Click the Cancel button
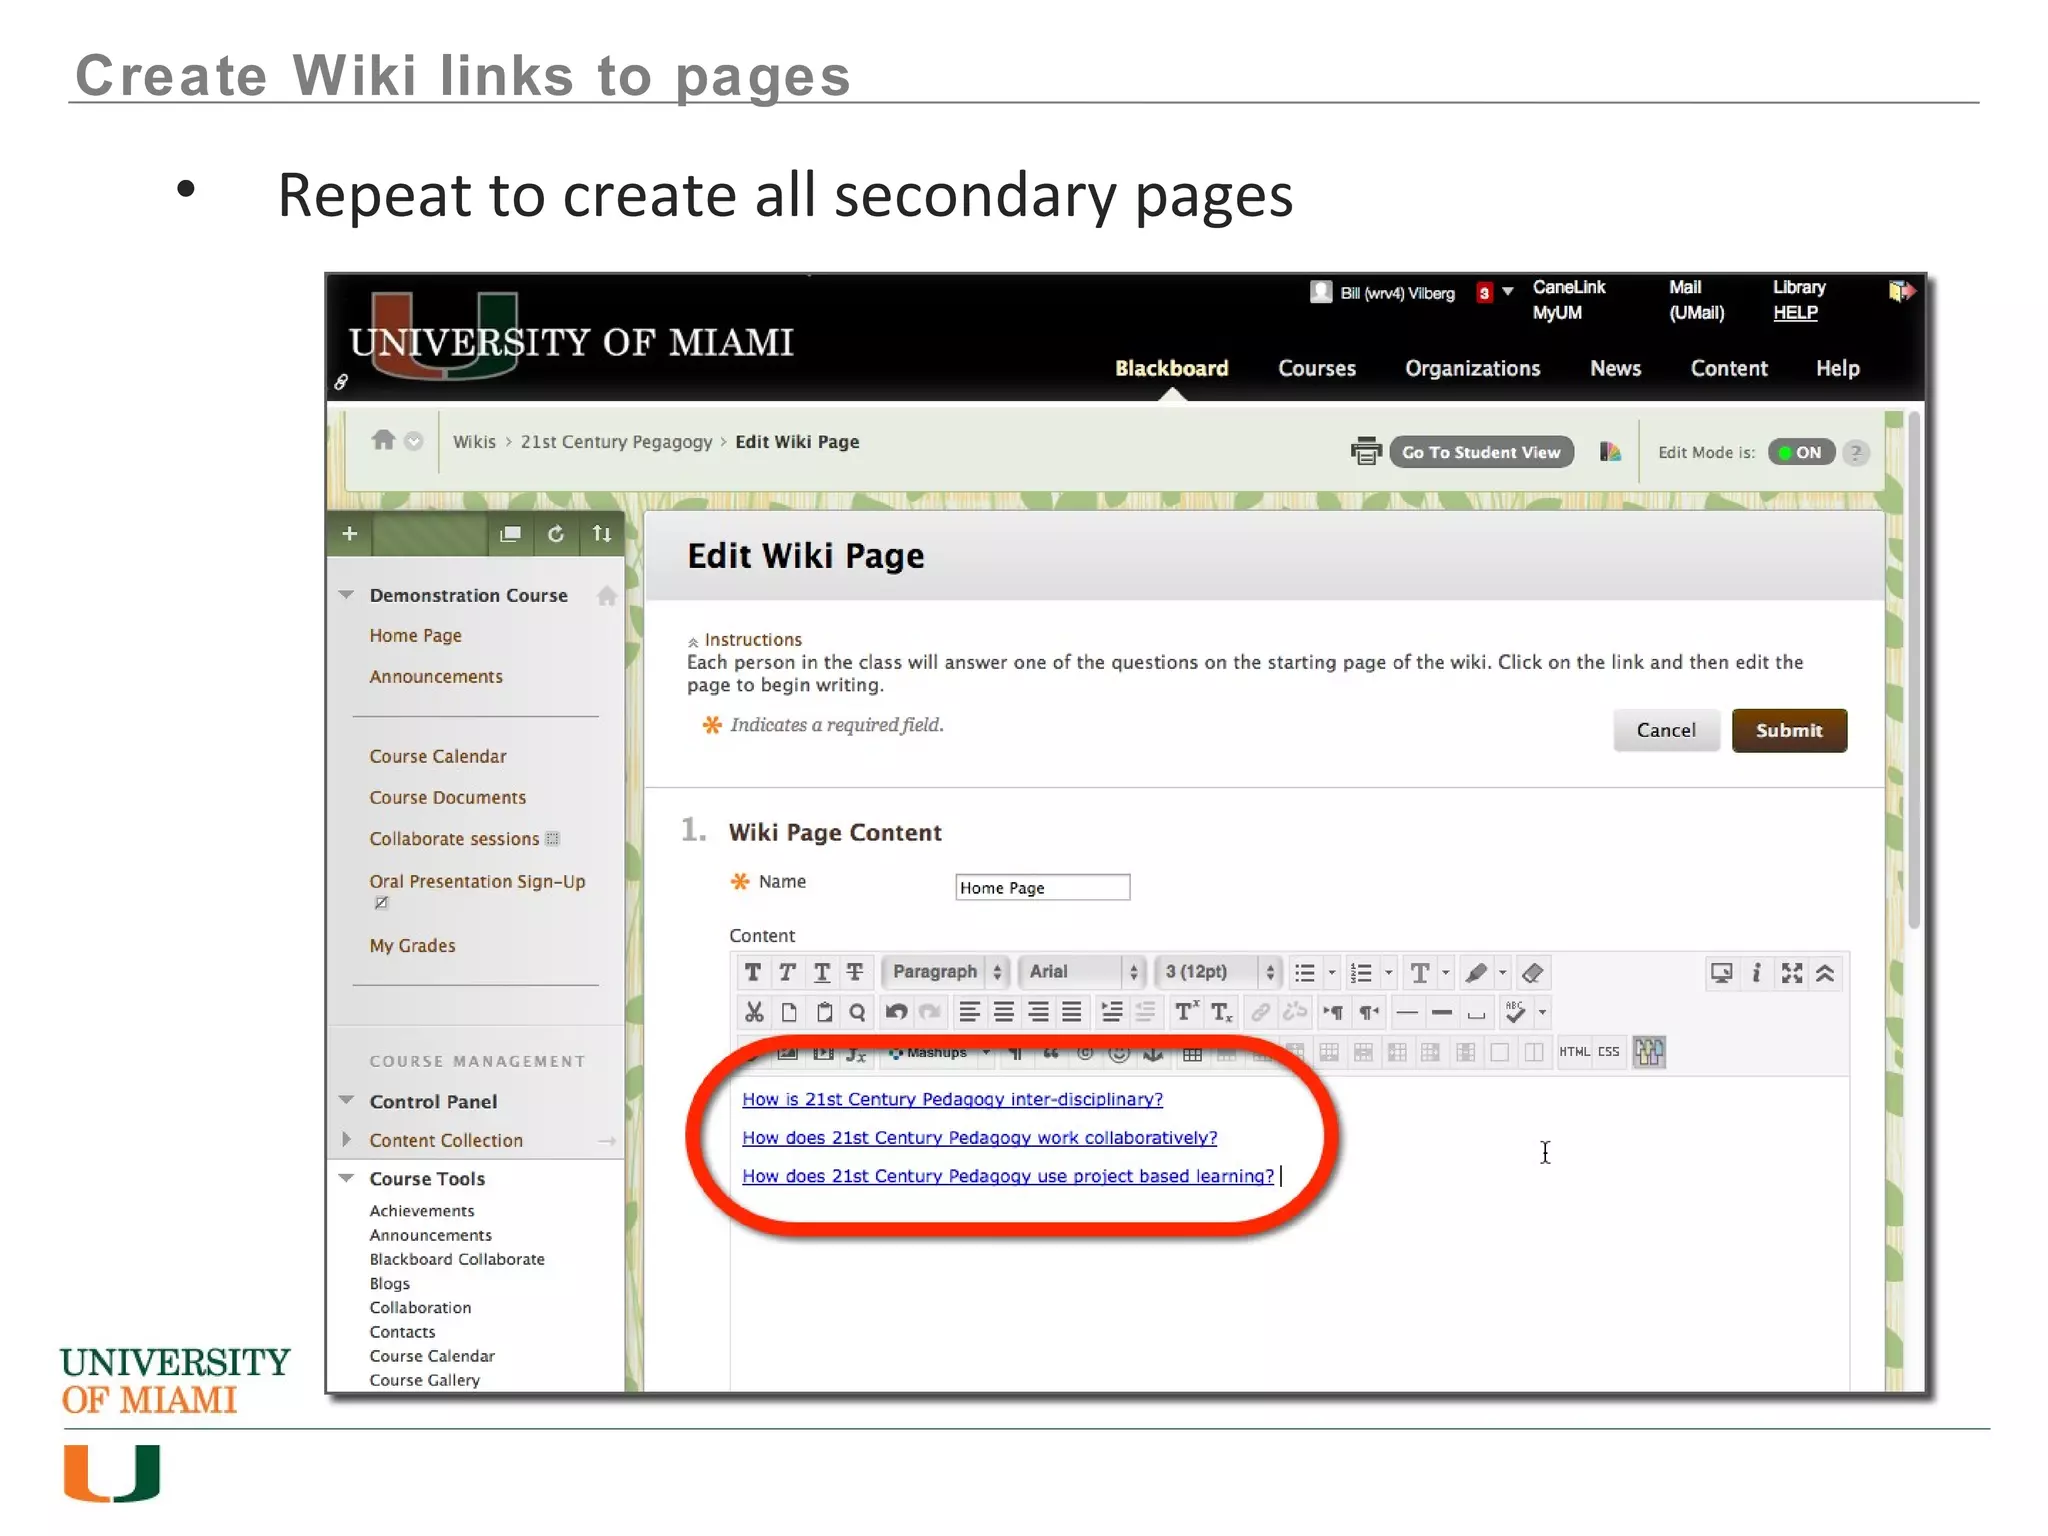The width and height of the screenshot is (2048, 1536). [x=1666, y=730]
